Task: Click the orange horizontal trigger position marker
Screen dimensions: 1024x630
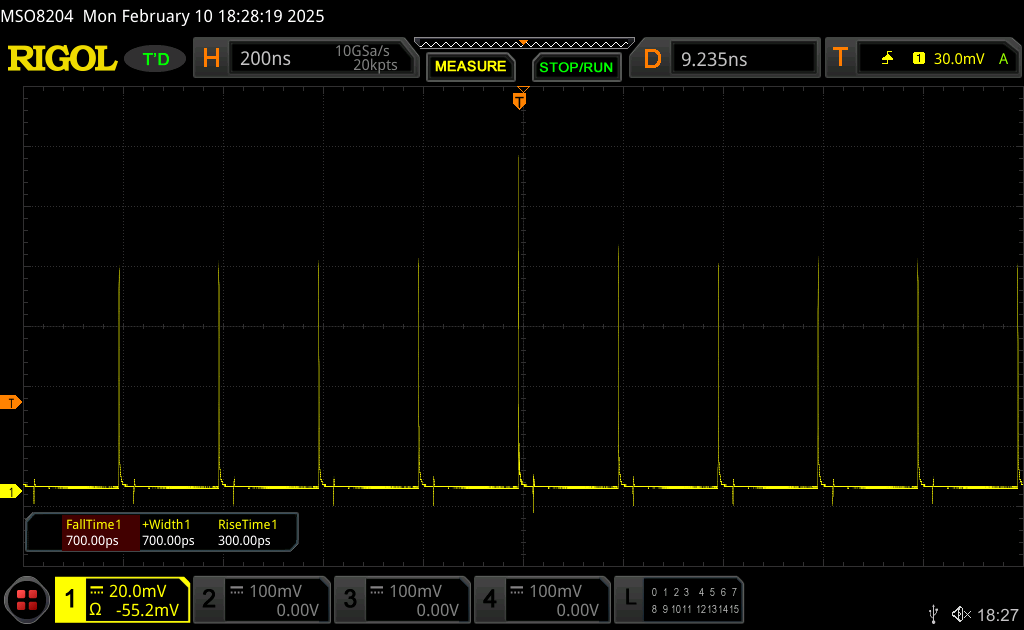Action: point(519,100)
